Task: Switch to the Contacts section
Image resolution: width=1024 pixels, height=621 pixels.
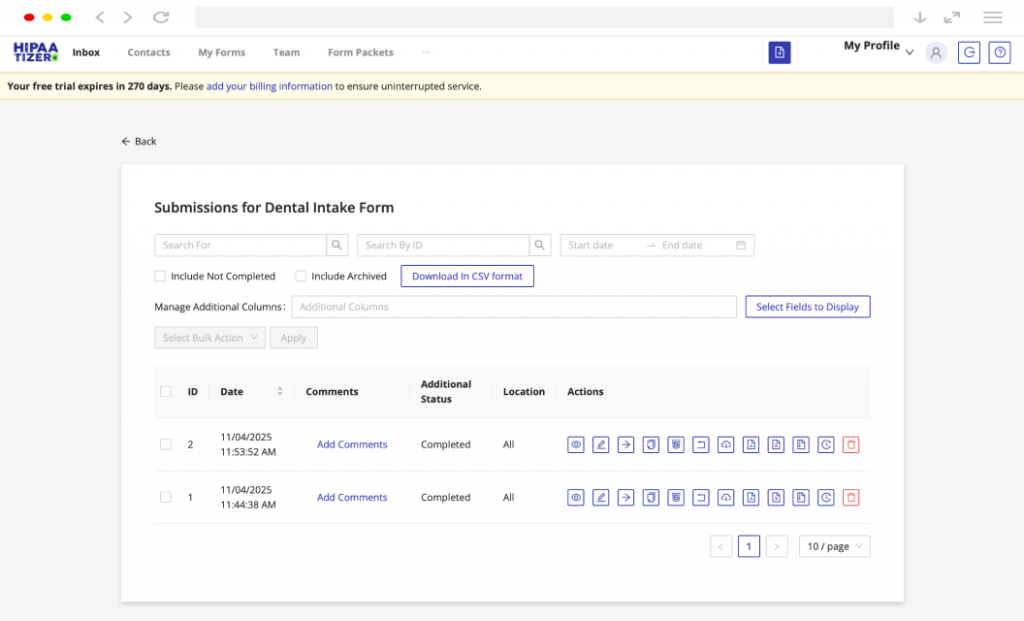Action: (148, 52)
